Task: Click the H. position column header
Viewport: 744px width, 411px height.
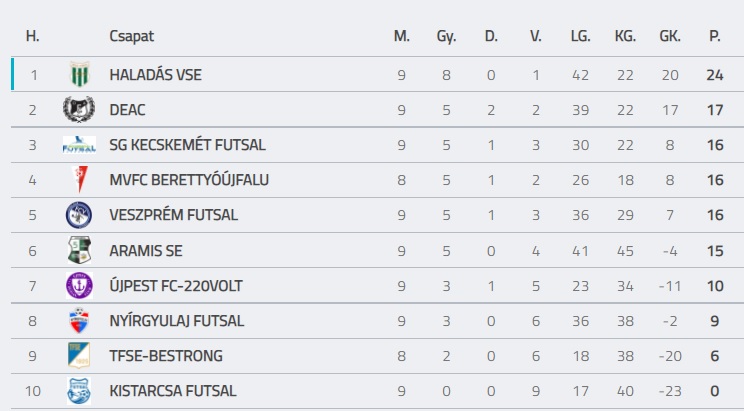Action: 33,37
